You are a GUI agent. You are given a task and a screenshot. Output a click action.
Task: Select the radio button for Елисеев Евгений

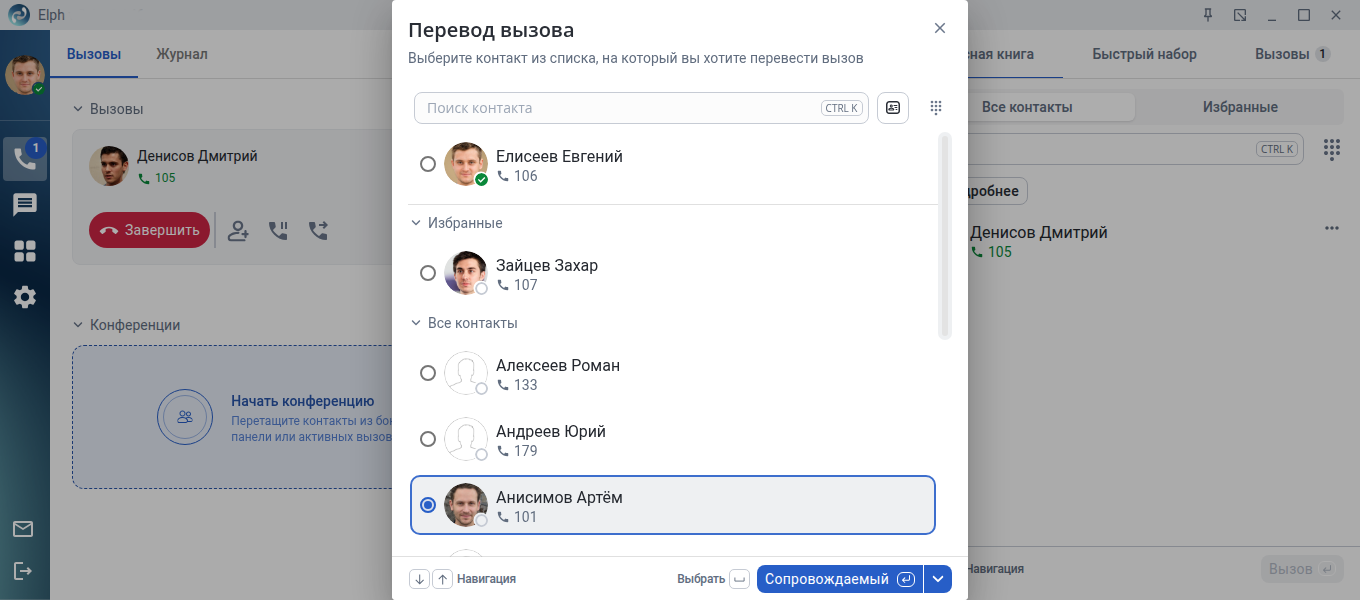click(x=428, y=164)
